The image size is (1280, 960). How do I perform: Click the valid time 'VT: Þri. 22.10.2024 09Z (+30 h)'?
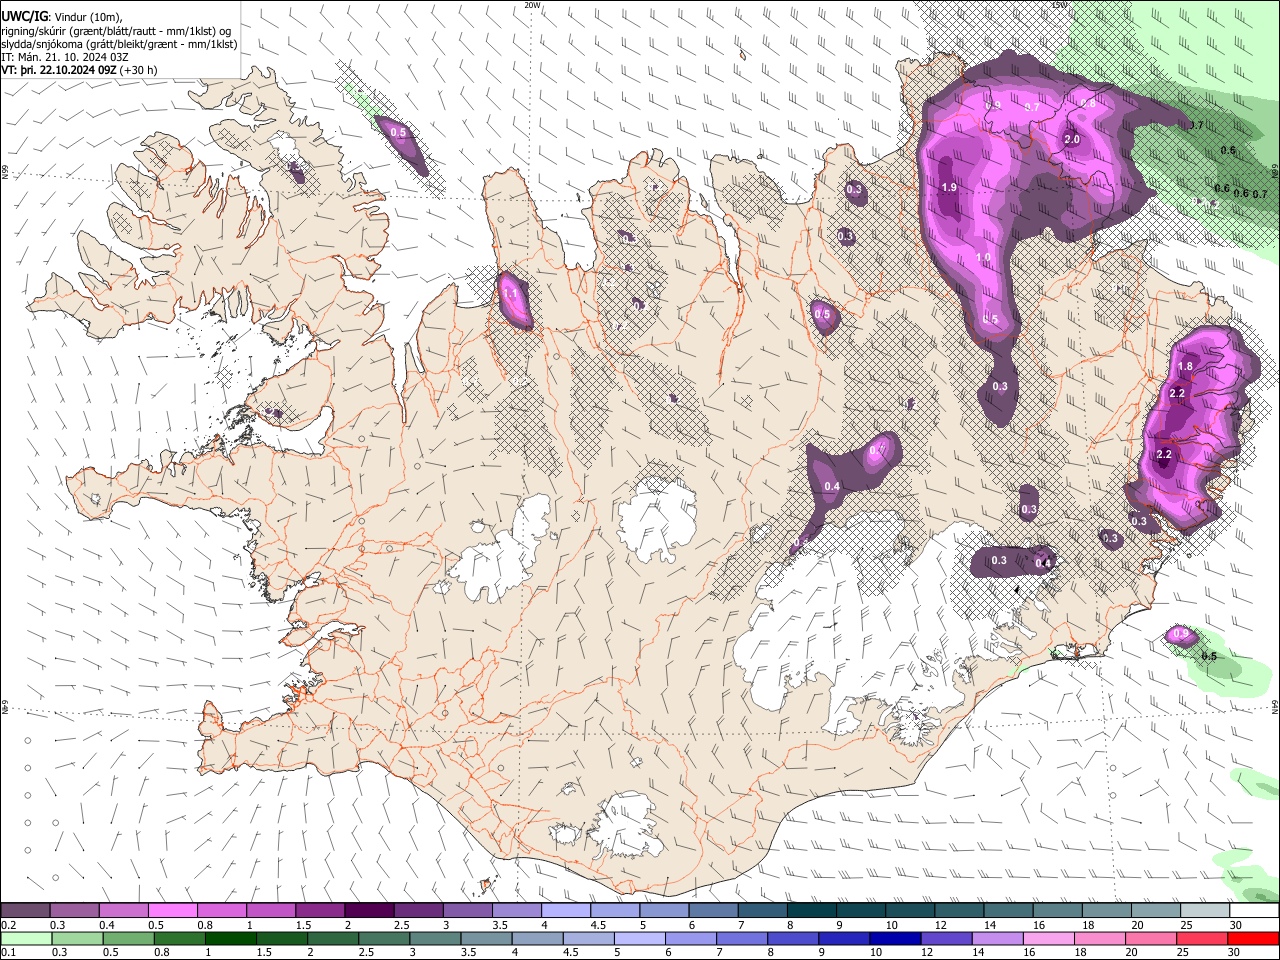pos(79,70)
